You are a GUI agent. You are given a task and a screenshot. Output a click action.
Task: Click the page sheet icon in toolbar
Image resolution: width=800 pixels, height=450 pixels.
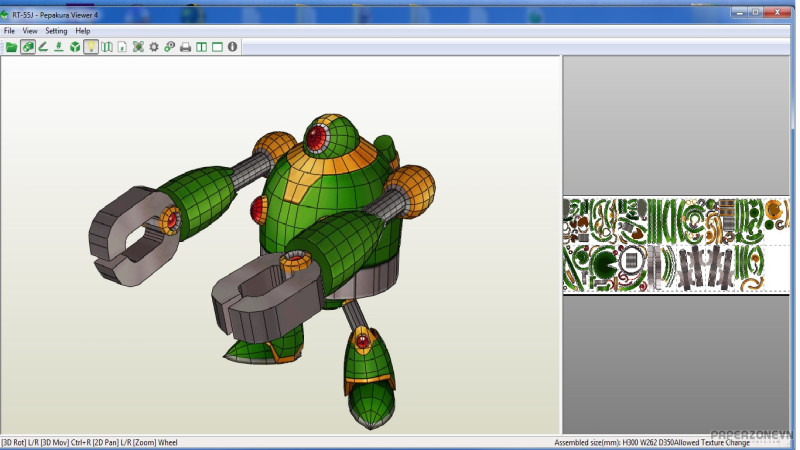point(122,47)
